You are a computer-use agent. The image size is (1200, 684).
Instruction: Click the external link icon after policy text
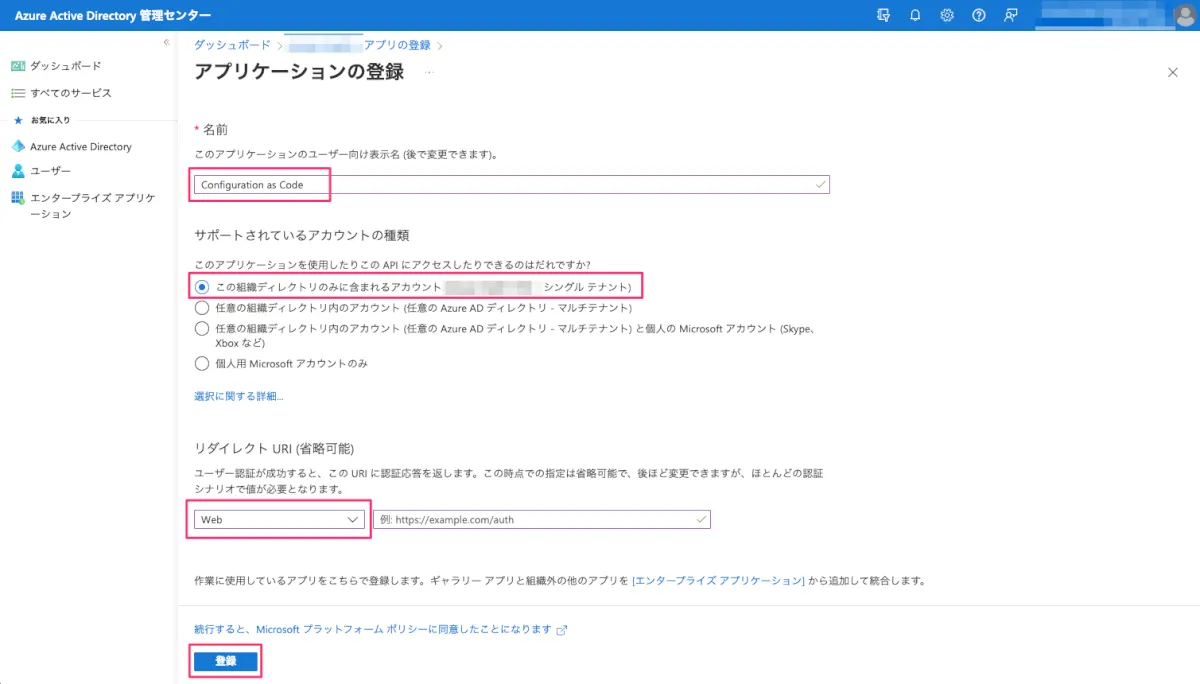(x=562, y=630)
